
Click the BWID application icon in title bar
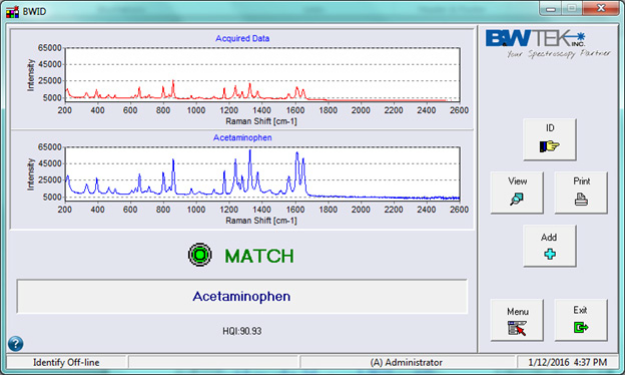12,12
